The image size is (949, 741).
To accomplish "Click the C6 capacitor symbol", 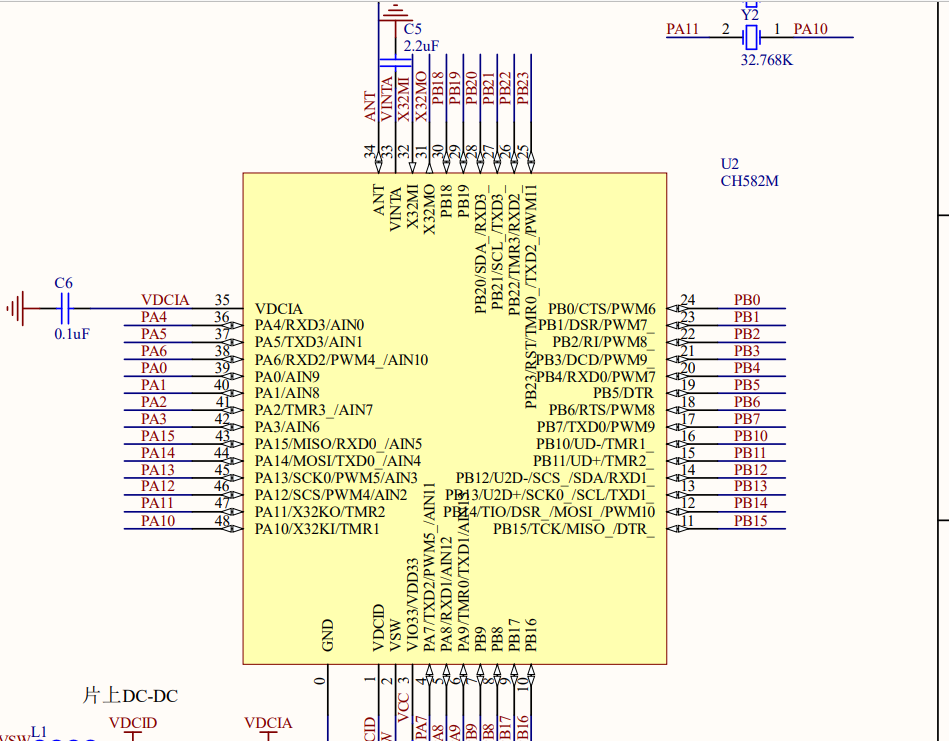I will coord(63,308).
